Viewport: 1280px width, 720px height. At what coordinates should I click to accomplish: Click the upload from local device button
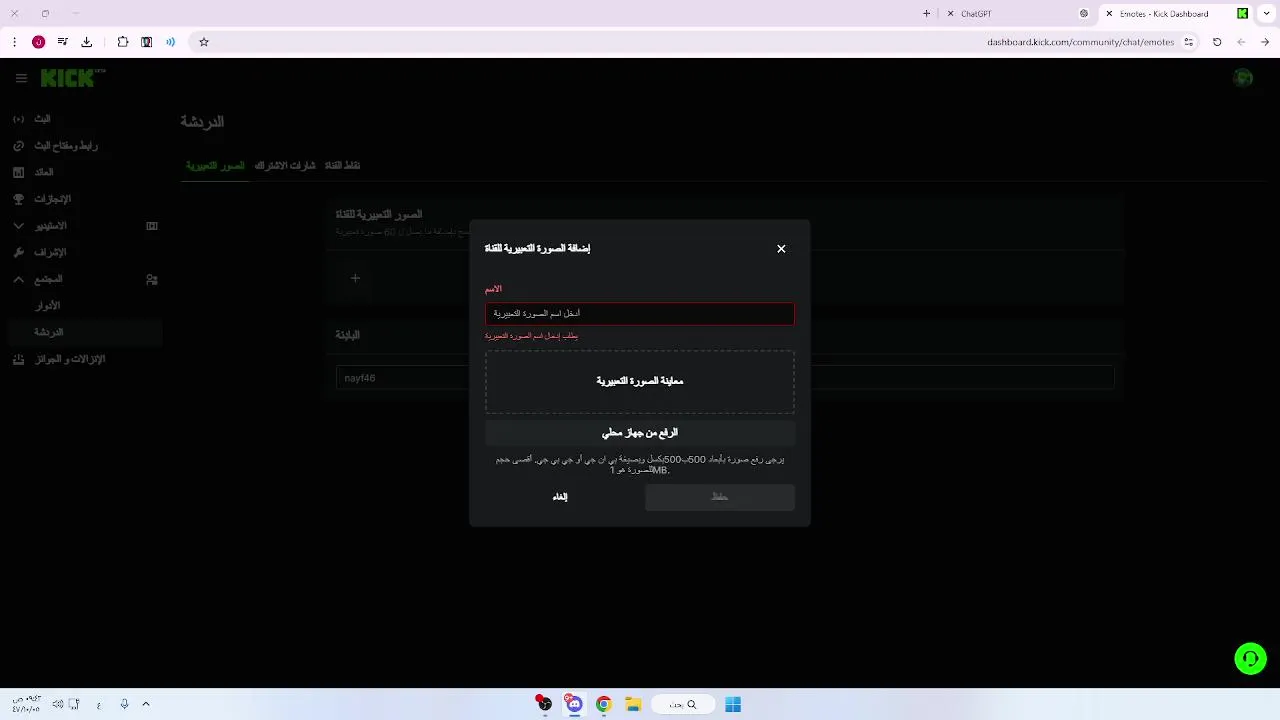640,433
